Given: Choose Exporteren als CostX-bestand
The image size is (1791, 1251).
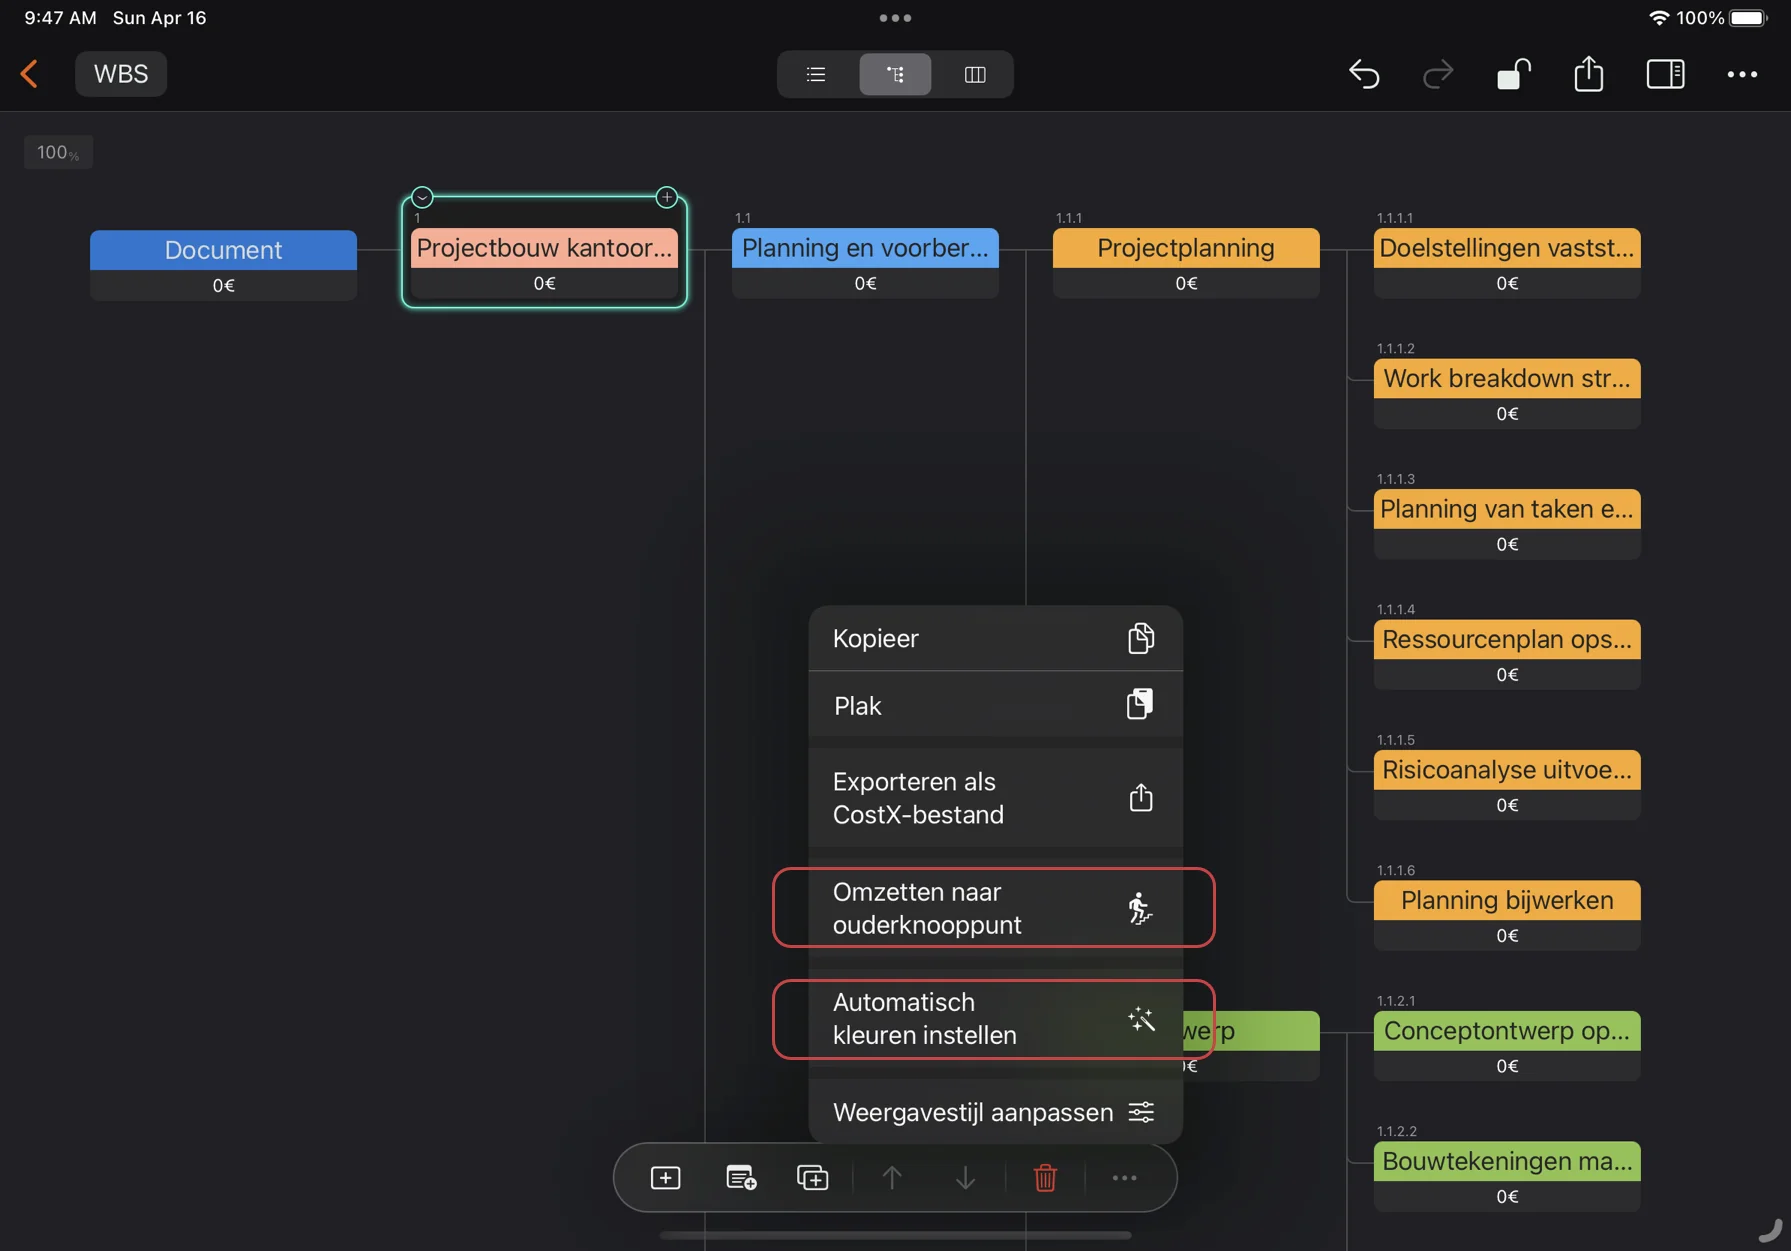Looking at the screenshot, I should [994, 798].
